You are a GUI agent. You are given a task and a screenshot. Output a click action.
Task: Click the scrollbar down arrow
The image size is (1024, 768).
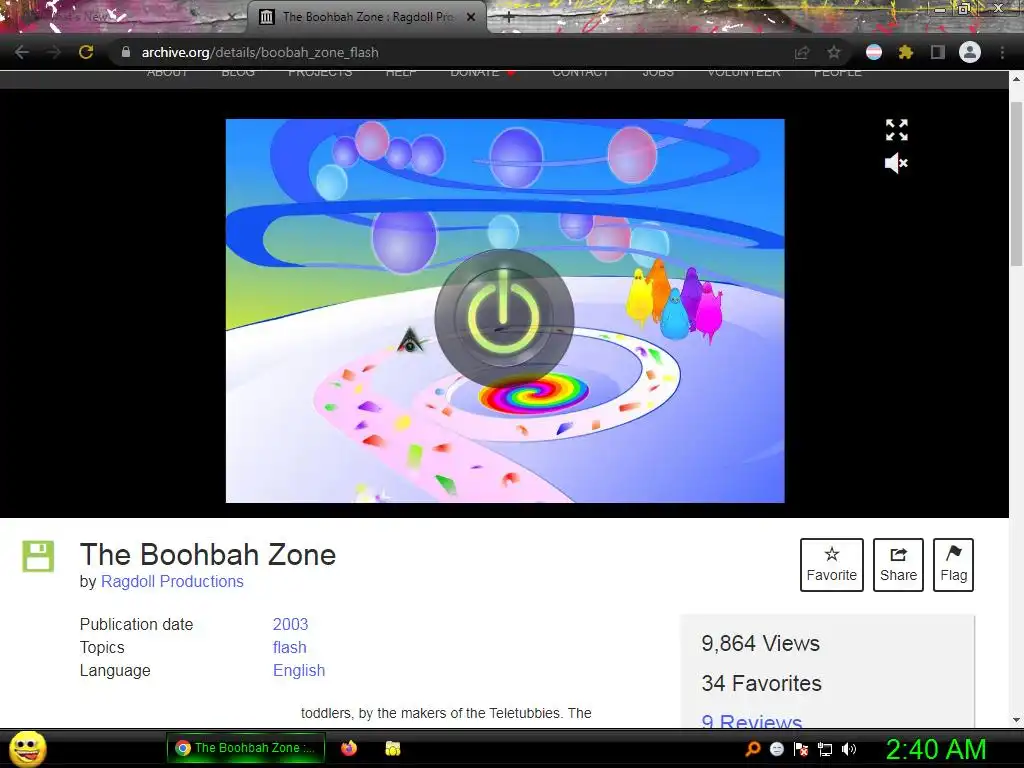1016,720
